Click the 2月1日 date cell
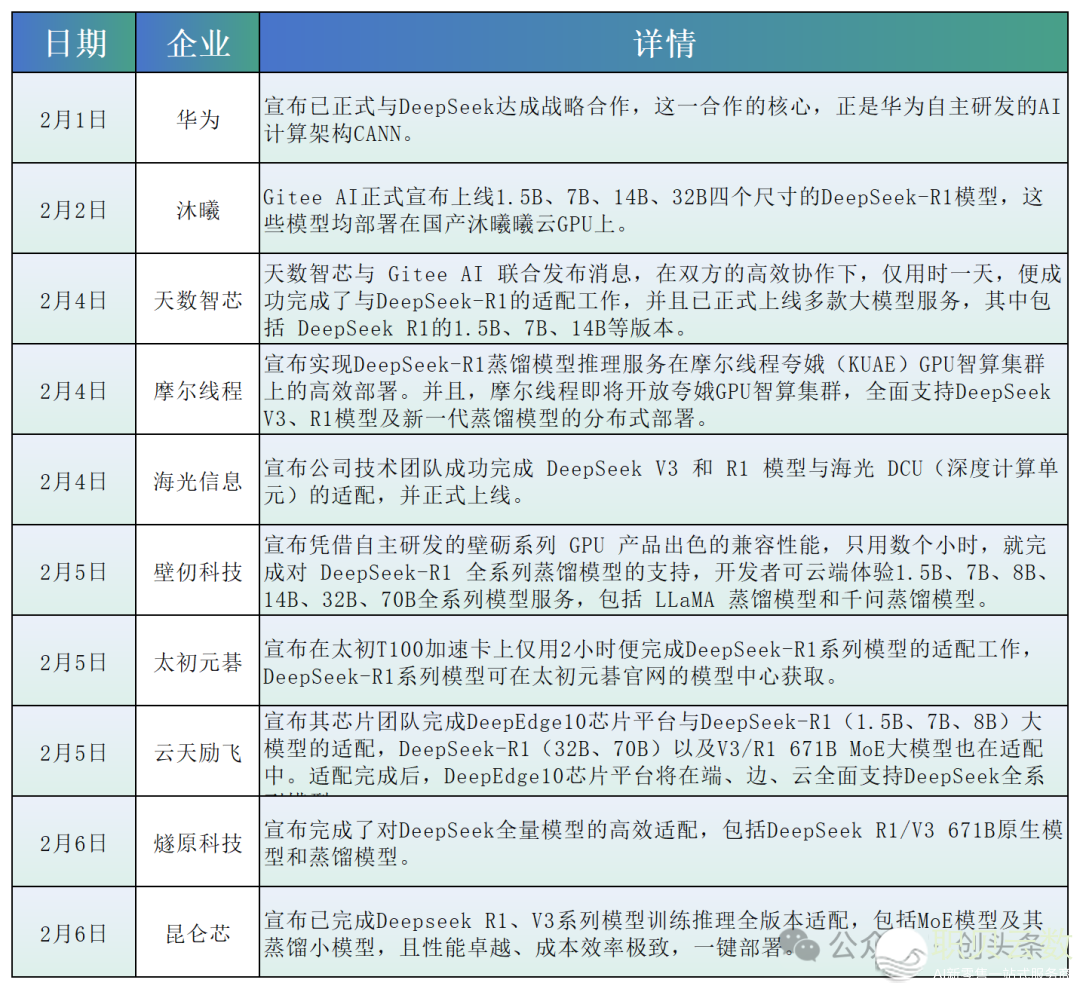This screenshot has width=1080, height=989. click(74, 119)
